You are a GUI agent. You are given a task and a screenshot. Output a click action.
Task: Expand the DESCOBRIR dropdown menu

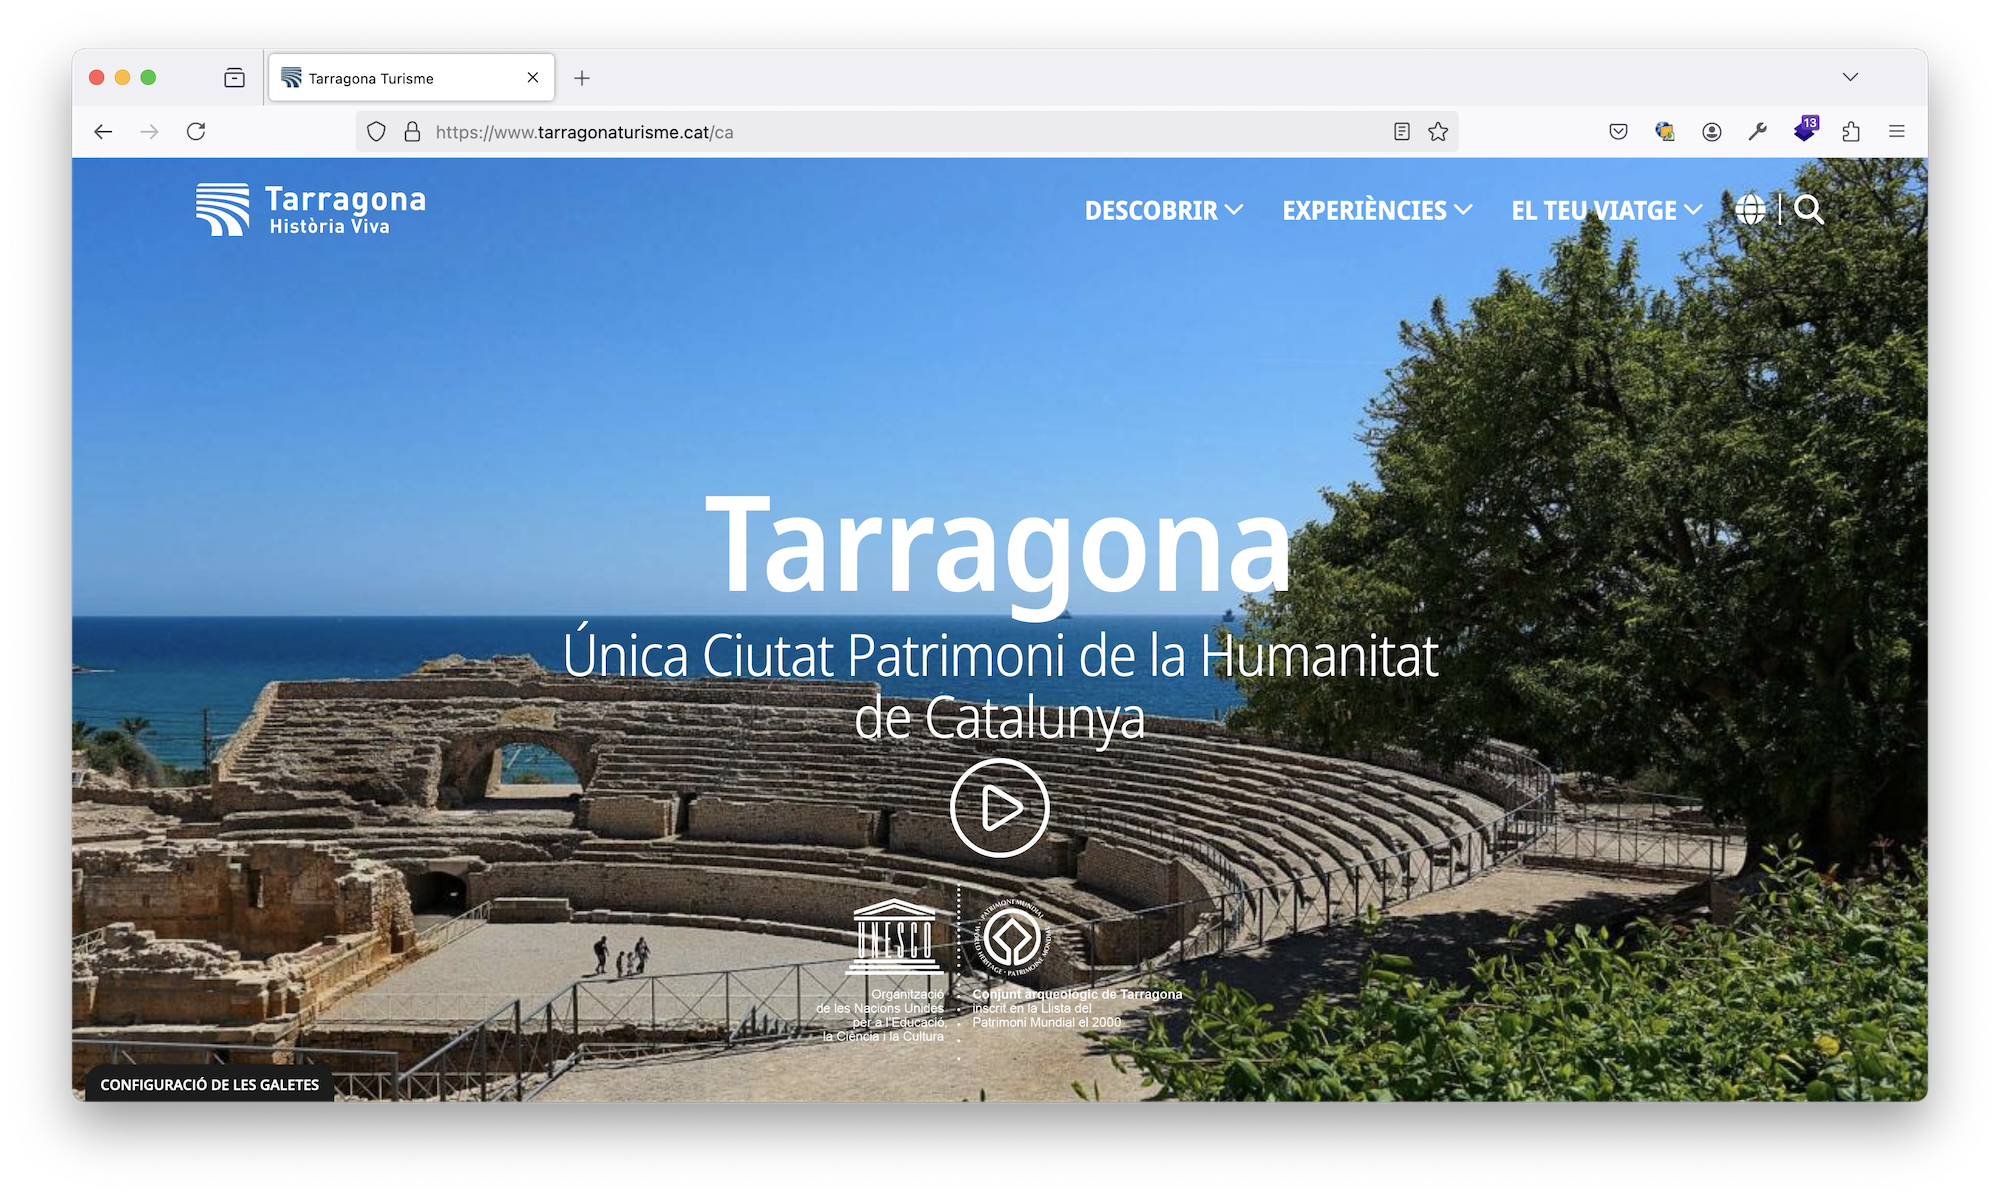point(1164,211)
